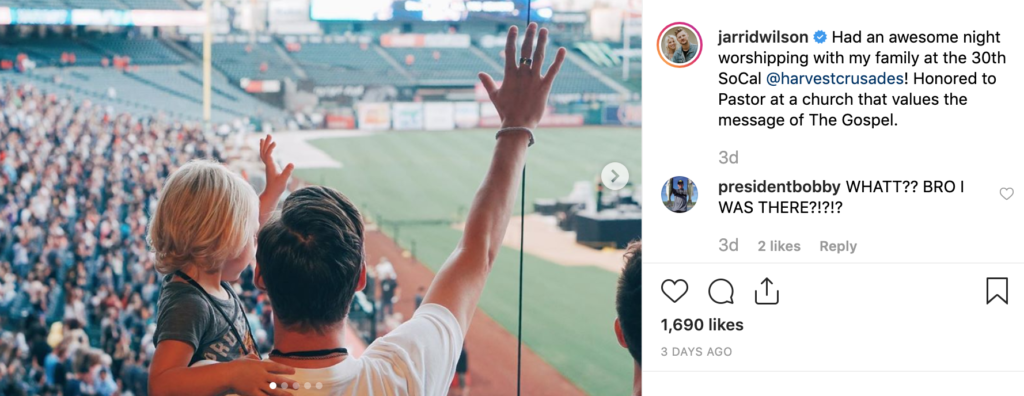Click the 3d timestamp under the comment
Viewport: 1024px width, 396px height.
pyautogui.click(x=728, y=246)
